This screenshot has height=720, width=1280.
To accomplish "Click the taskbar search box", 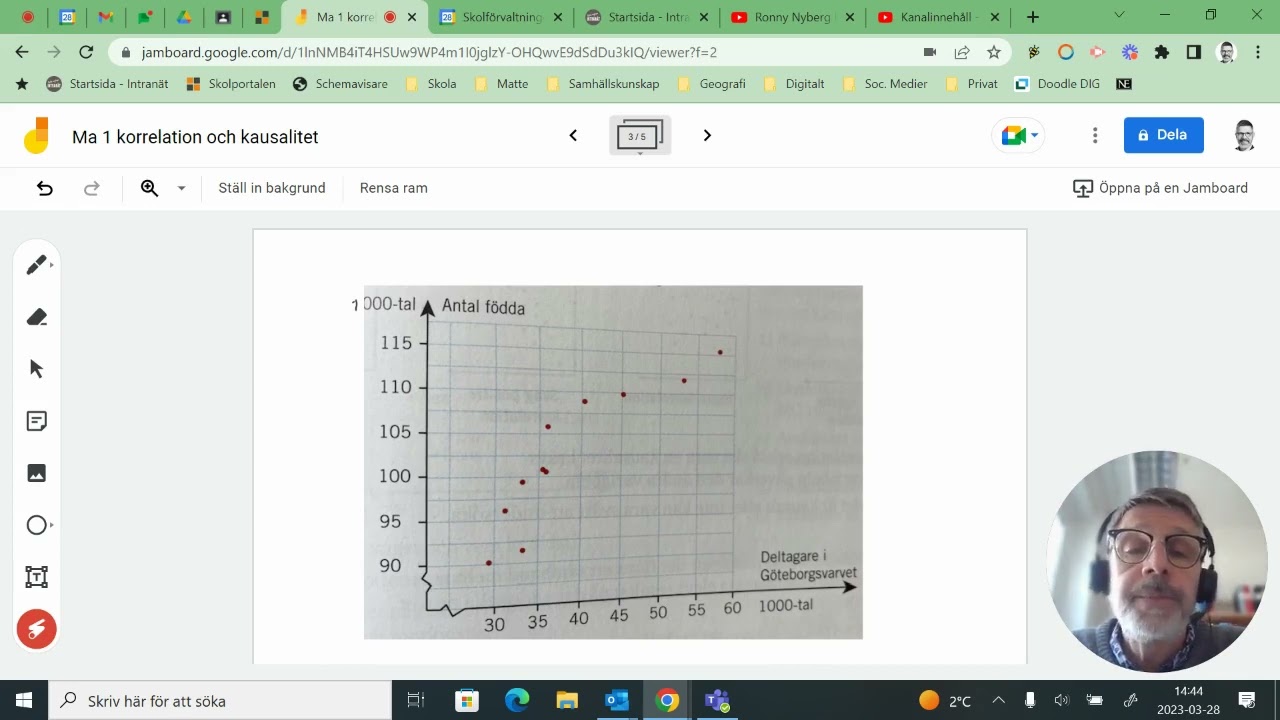I will coord(220,700).
